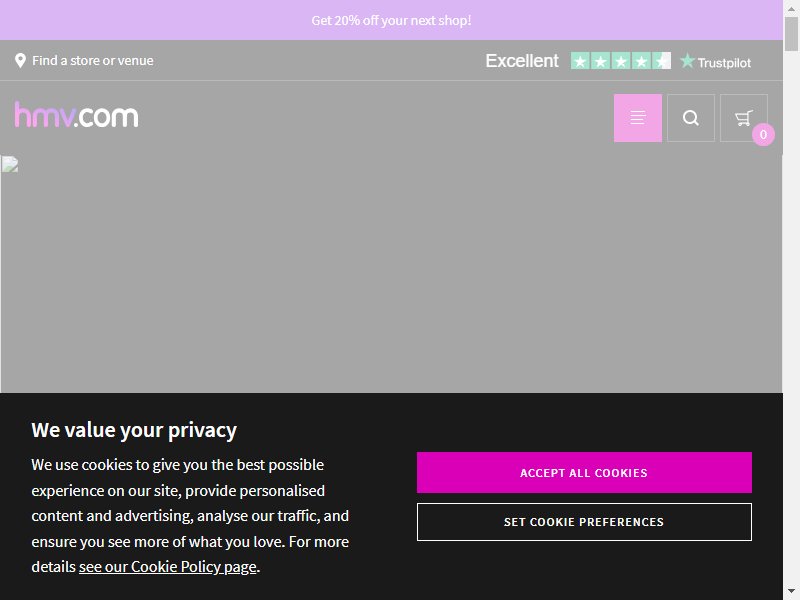
Task: Click the We value your privacy heading
Action: pos(134,430)
